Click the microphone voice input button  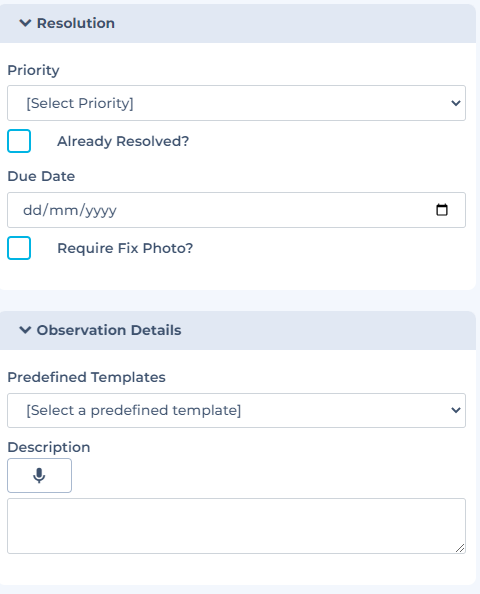tap(39, 475)
